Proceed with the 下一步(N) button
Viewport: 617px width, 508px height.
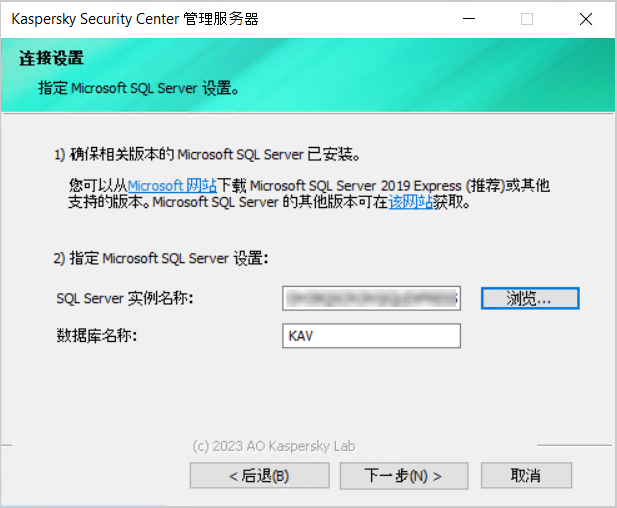tap(403, 475)
